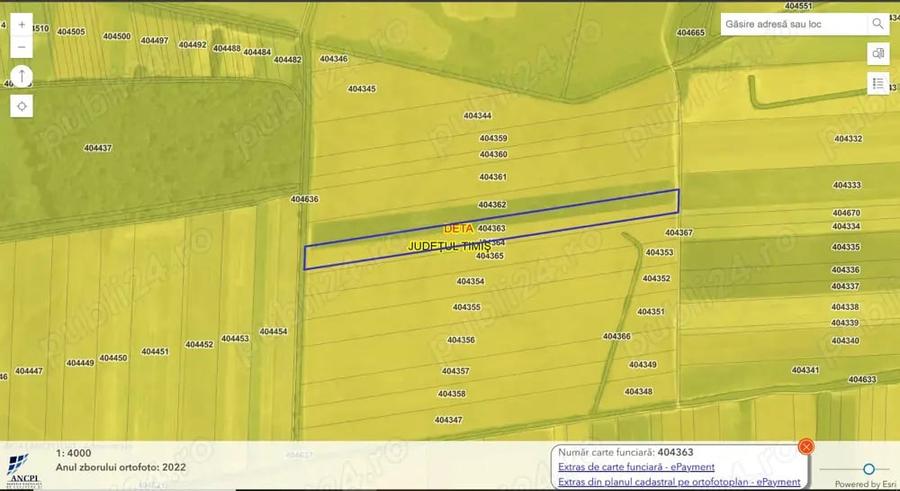Select parcel 404333 on the map

[x=847, y=185]
